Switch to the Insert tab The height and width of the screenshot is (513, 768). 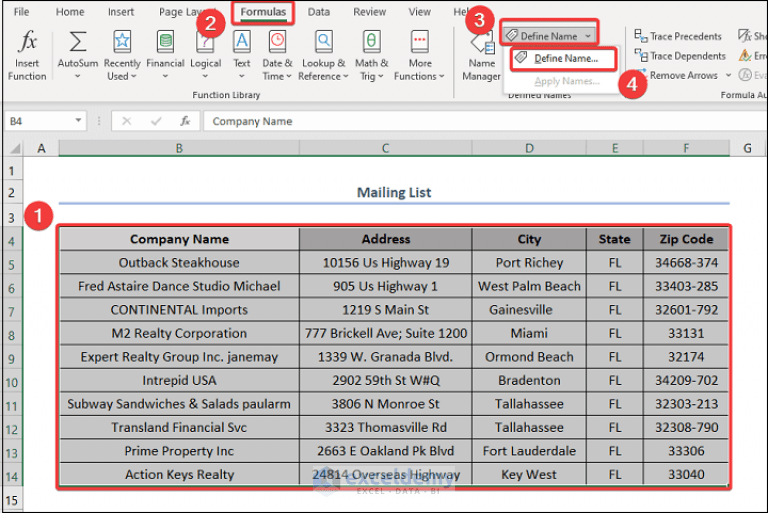pos(120,12)
